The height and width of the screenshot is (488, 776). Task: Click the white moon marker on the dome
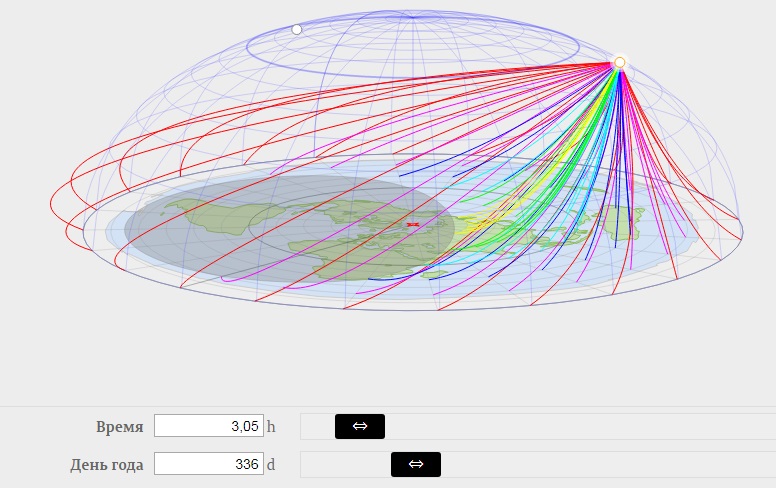tap(296, 30)
